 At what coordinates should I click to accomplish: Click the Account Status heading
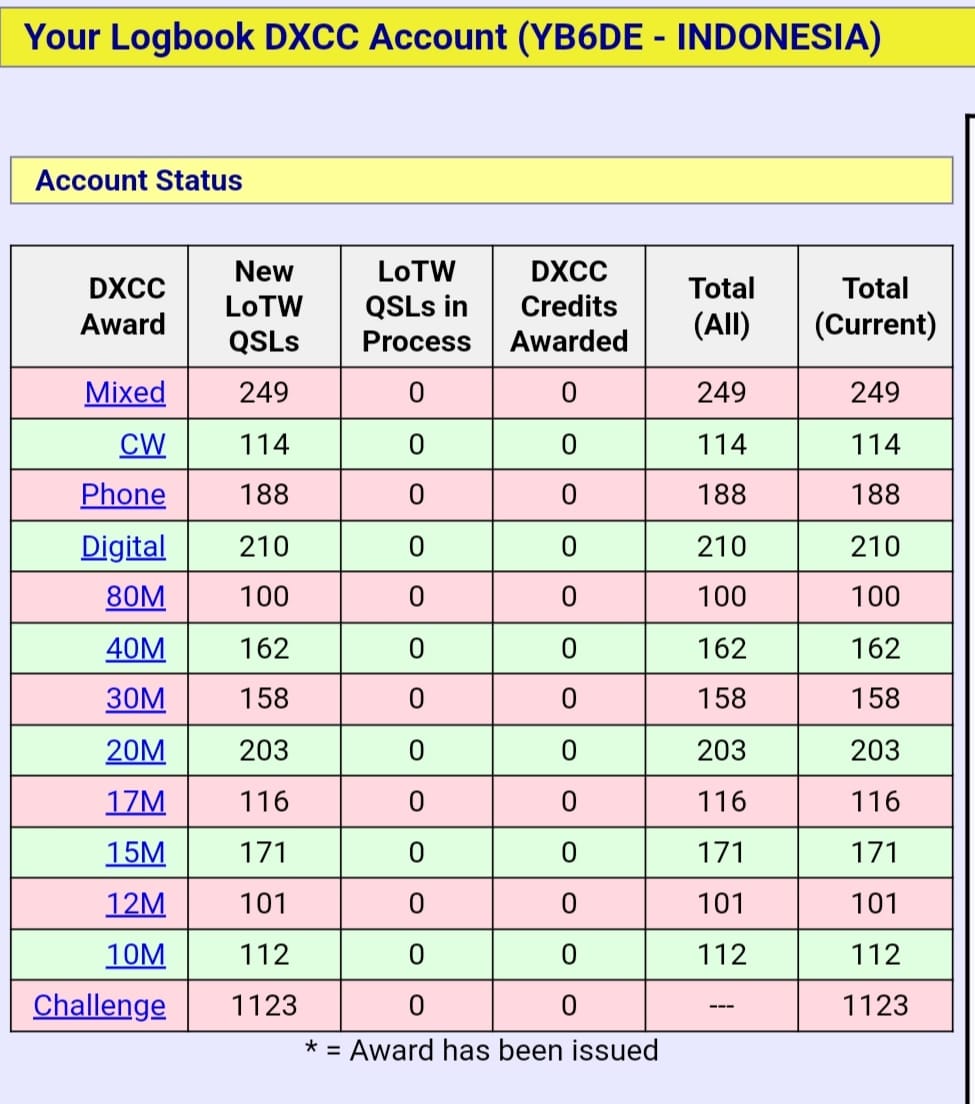click(x=139, y=180)
